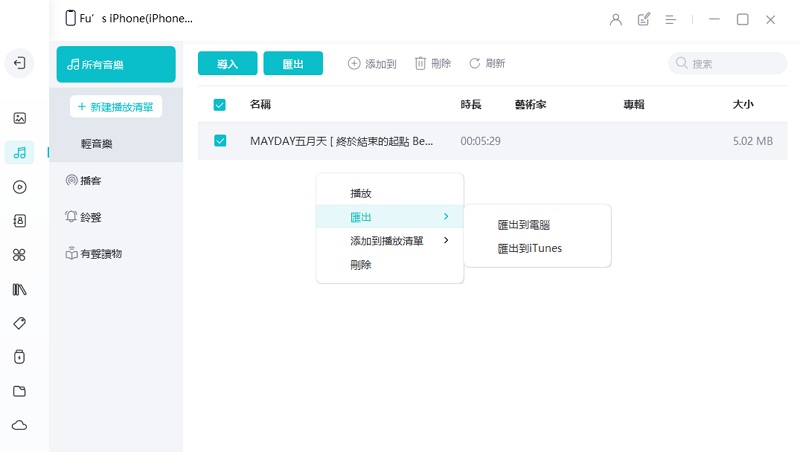This screenshot has width=800, height=452.
Task: Select 播放 in the context menu
Action: point(390,193)
